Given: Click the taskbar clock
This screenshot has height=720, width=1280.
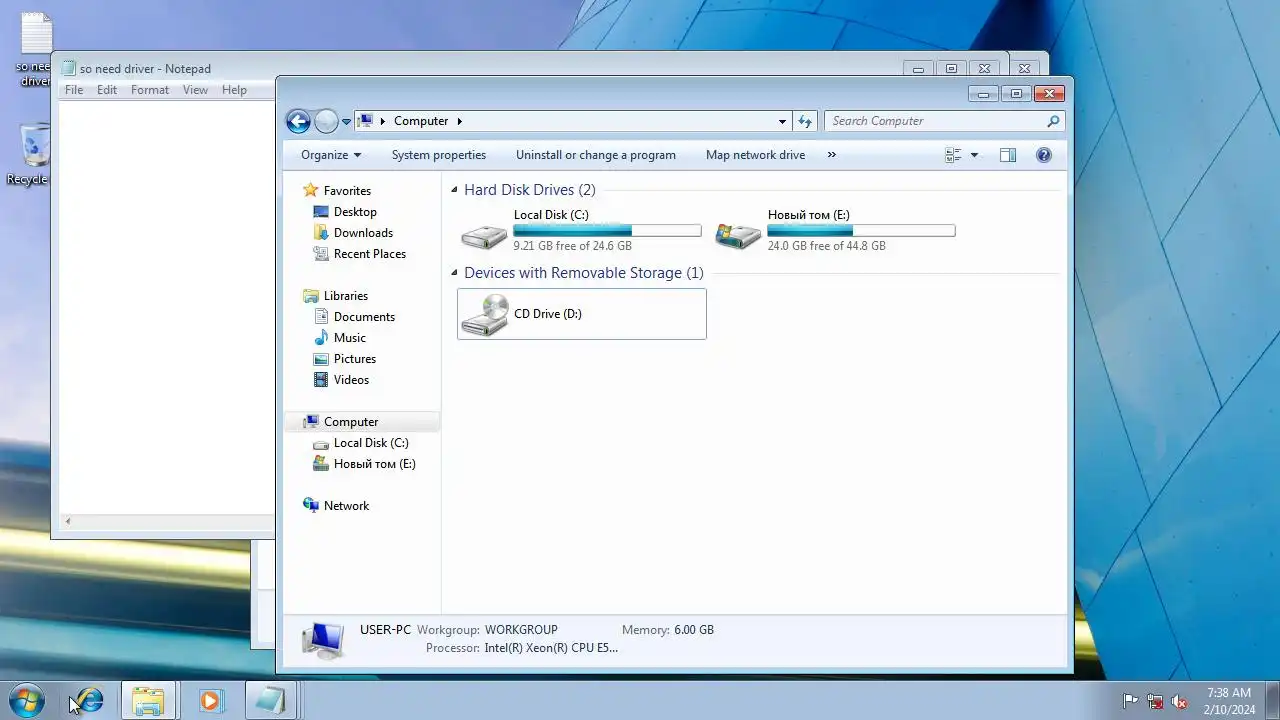Looking at the screenshot, I should point(1229,701).
